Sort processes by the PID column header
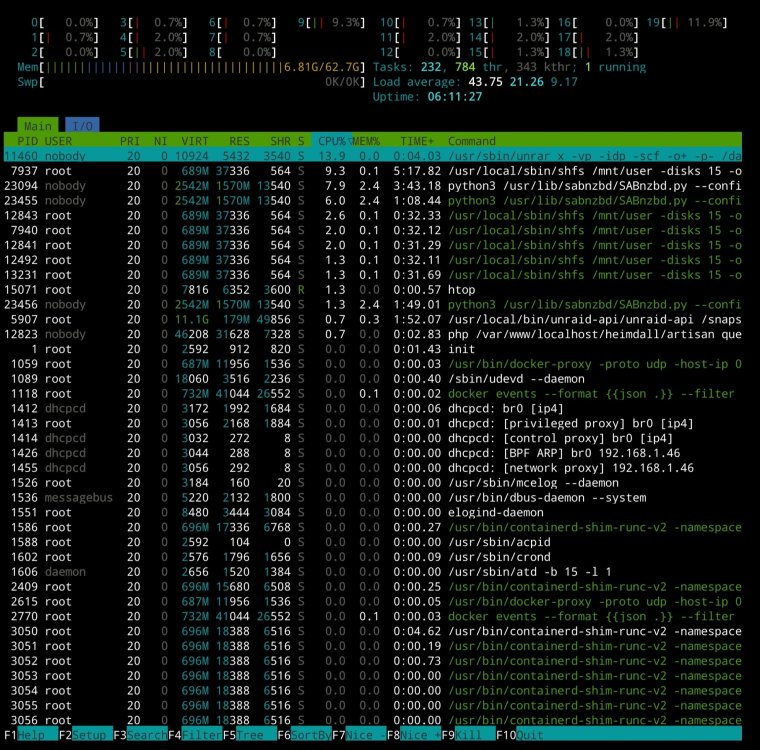The width and height of the screenshot is (760, 750). [x=27, y=141]
